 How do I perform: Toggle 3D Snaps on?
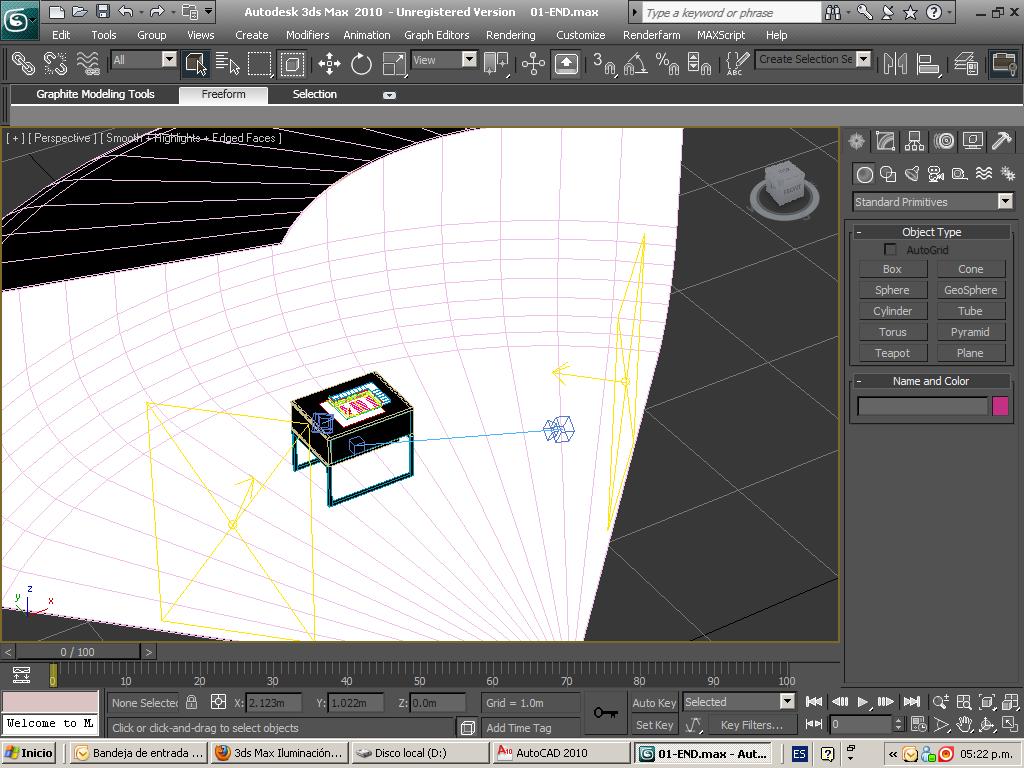coord(604,63)
